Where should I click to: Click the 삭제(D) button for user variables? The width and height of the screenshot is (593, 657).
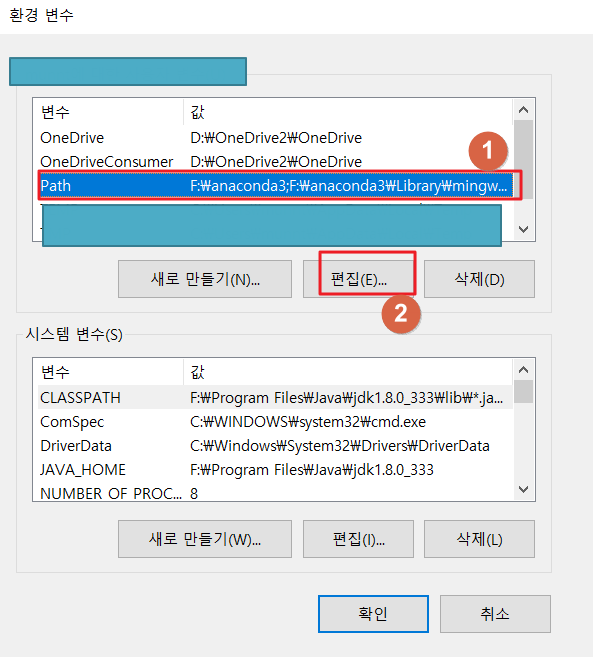[479, 279]
